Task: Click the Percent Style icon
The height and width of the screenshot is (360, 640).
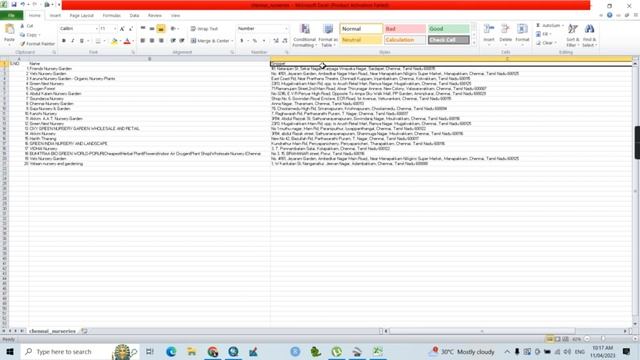Action: tap(255, 41)
